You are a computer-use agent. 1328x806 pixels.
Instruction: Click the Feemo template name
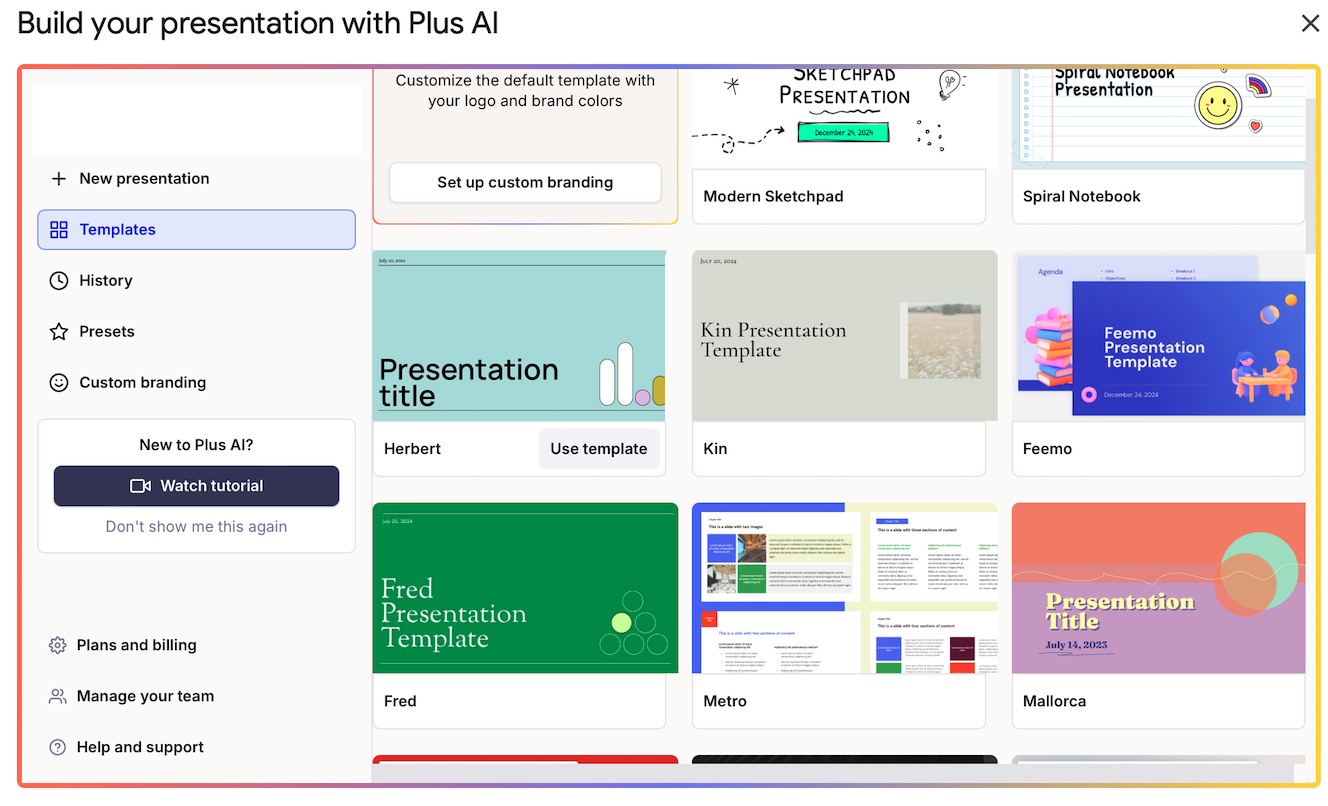[1047, 448]
